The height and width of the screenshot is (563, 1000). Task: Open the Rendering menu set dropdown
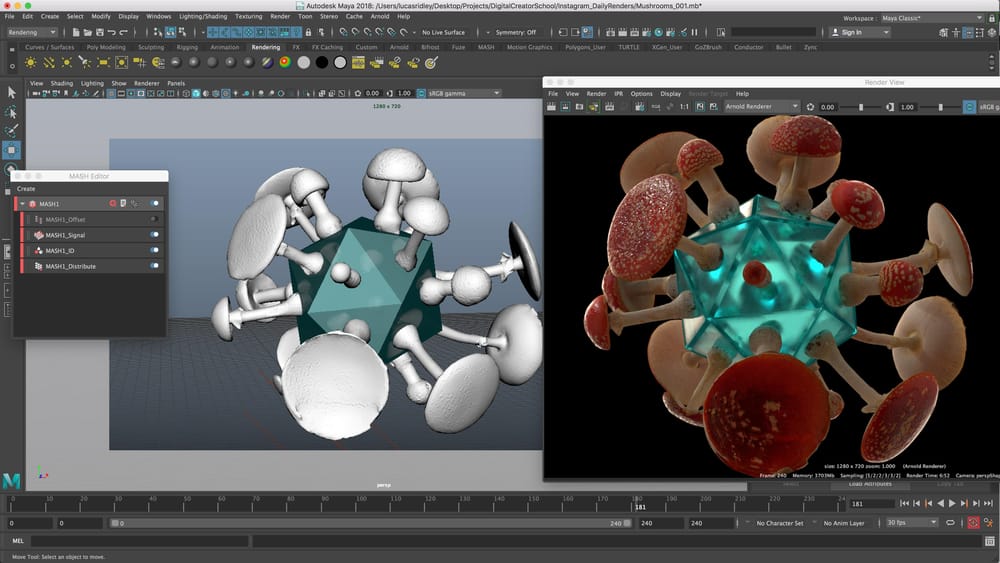pyautogui.click(x=32, y=32)
